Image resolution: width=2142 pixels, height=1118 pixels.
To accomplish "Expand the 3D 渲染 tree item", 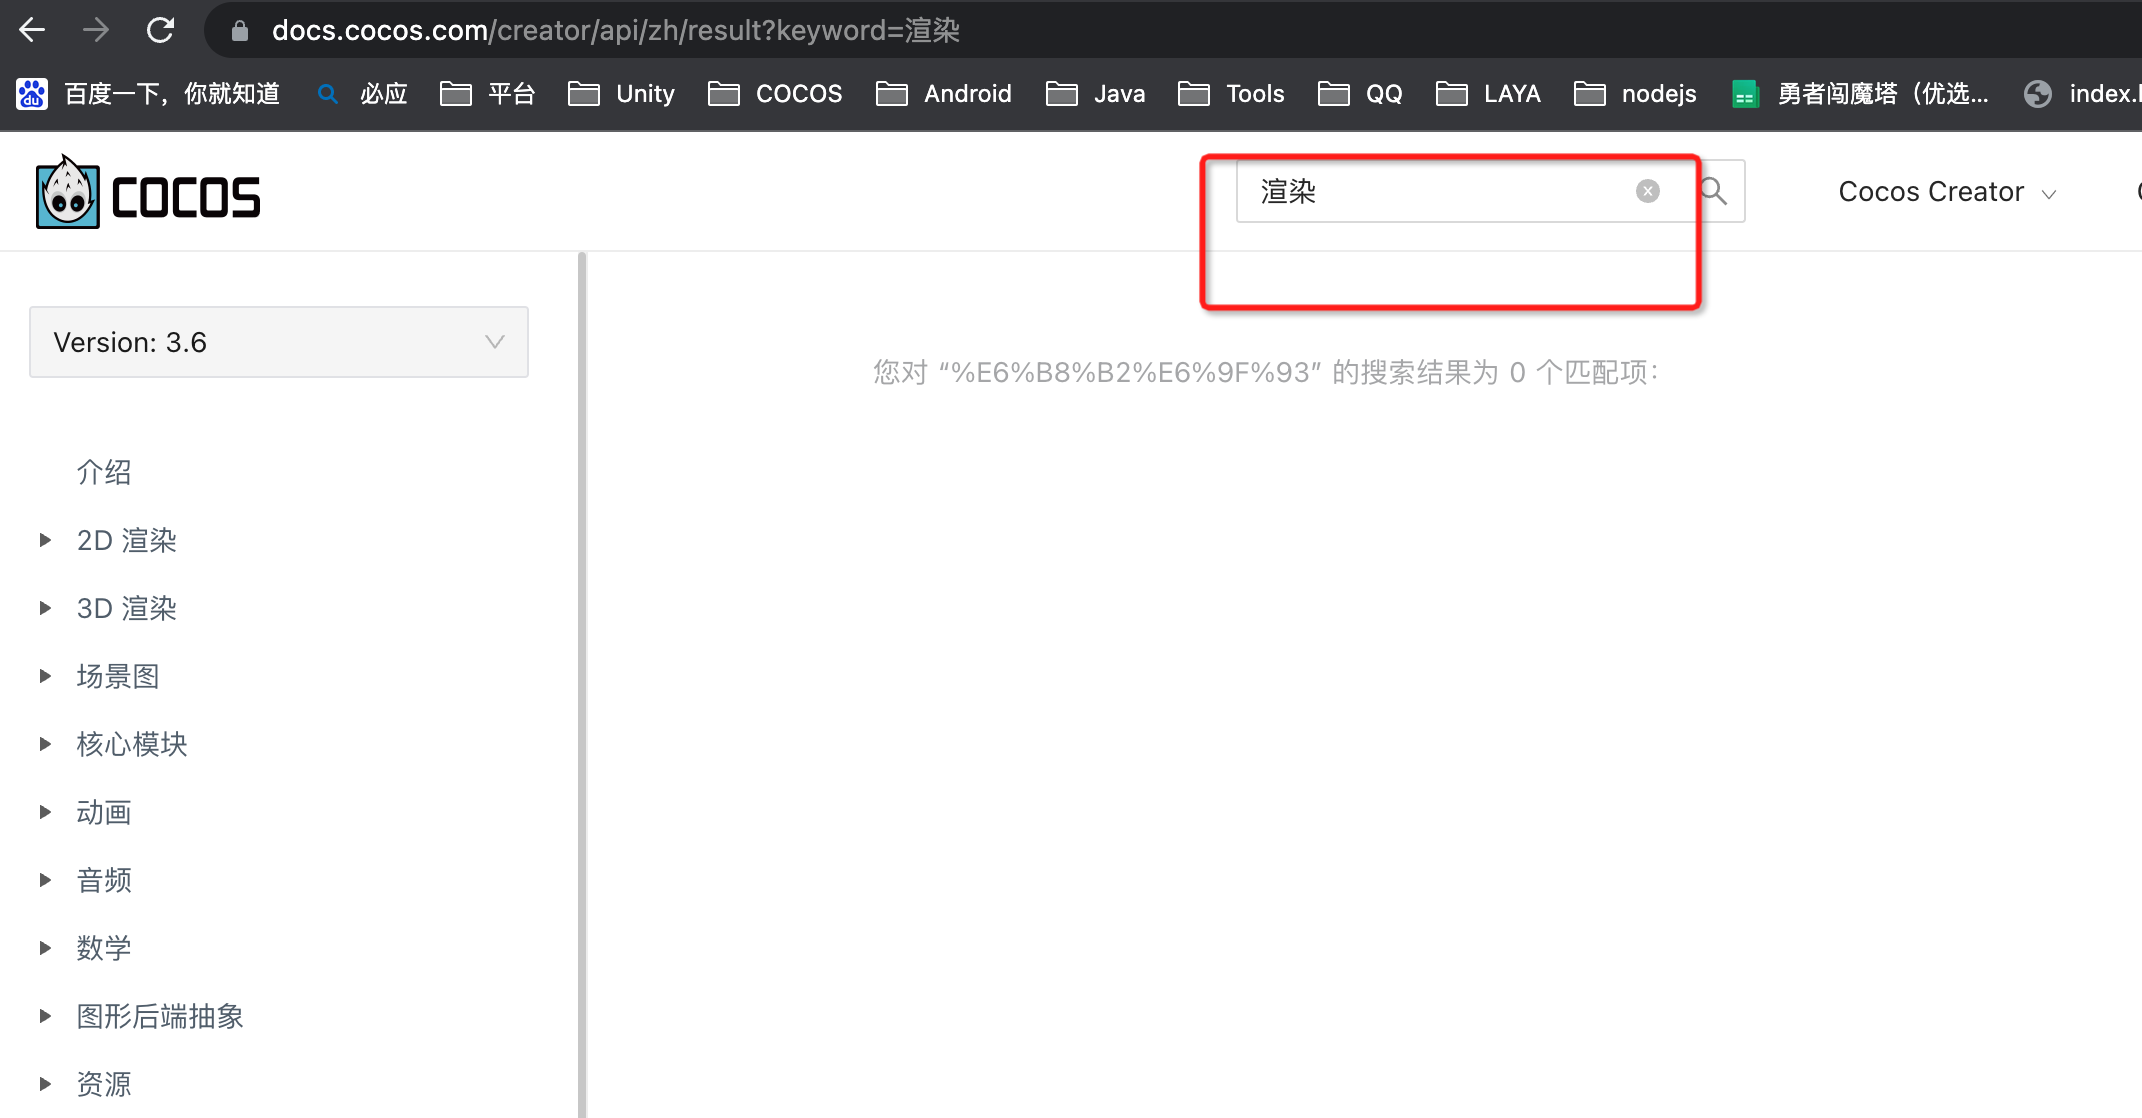I will coord(45,608).
